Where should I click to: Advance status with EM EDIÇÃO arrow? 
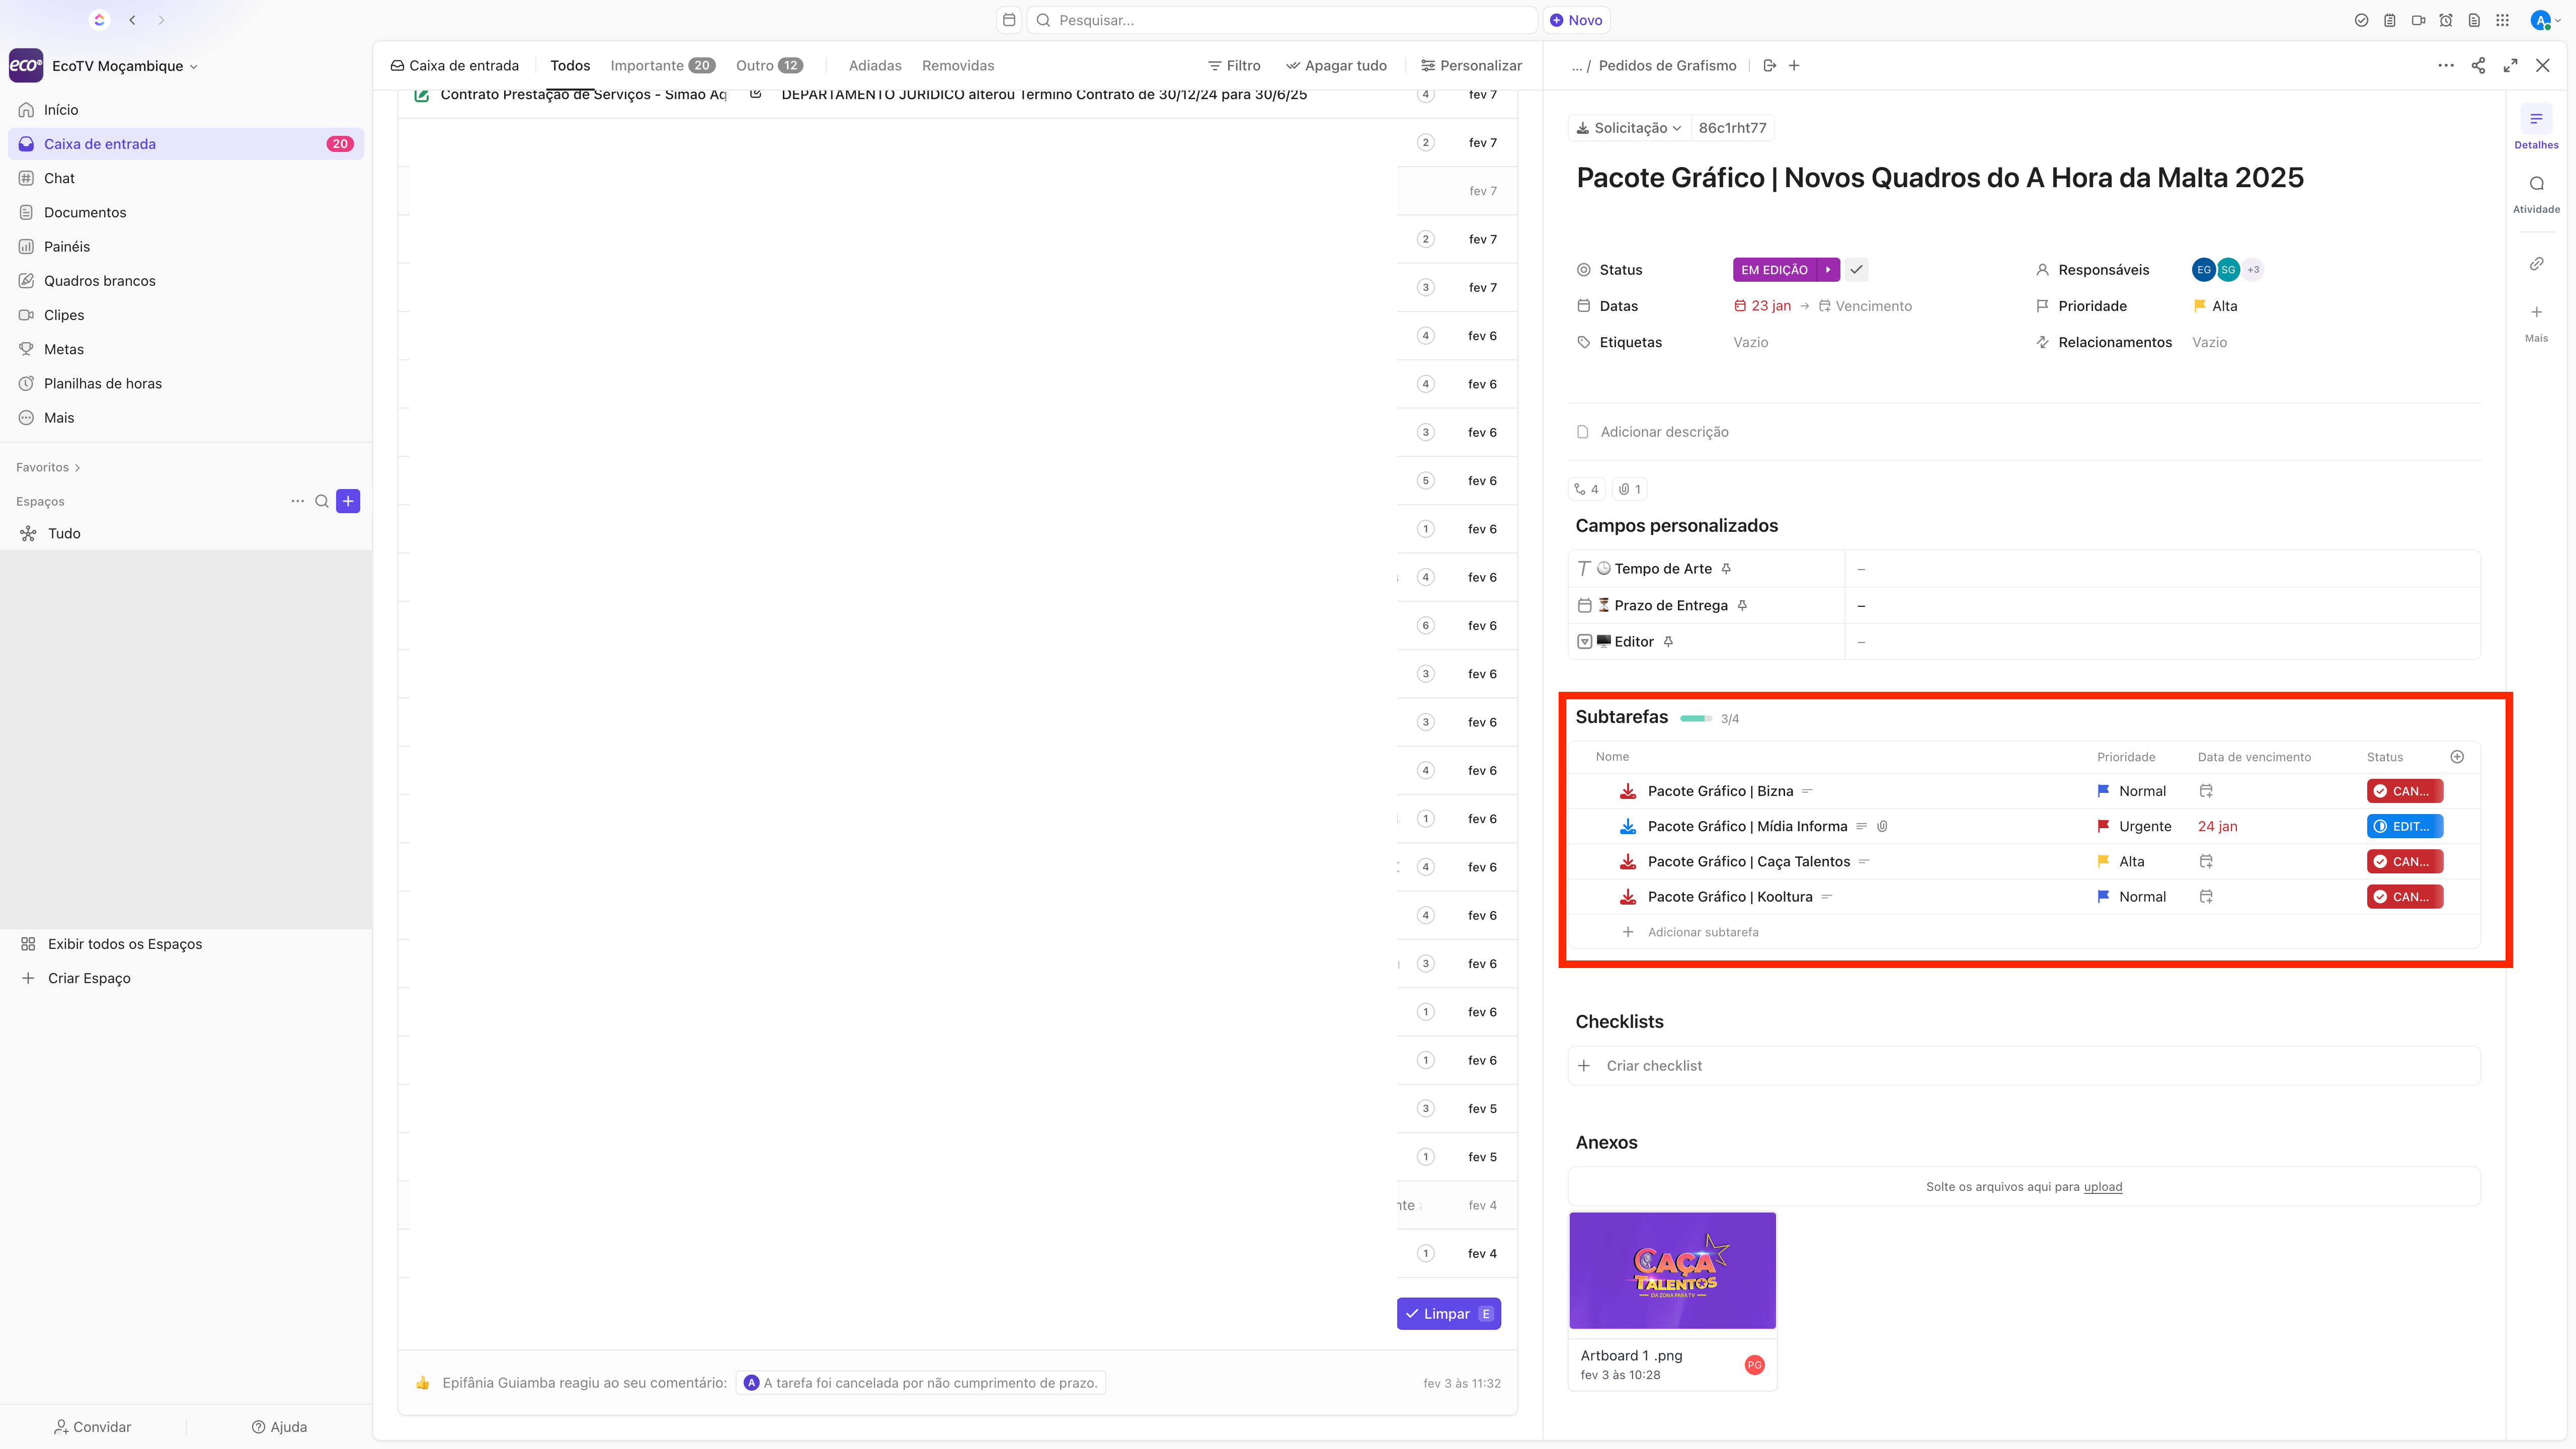pyautogui.click(x=1828, y=270)
